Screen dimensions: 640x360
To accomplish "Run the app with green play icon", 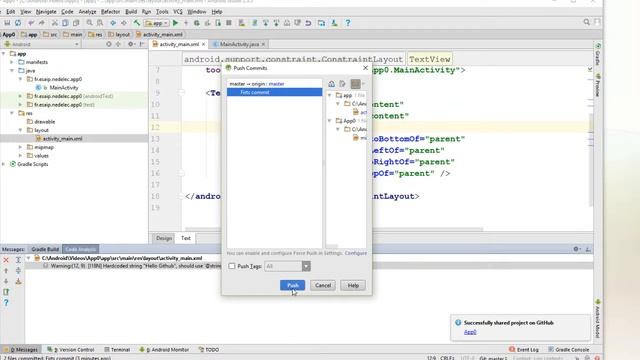I will coord(176,23).
